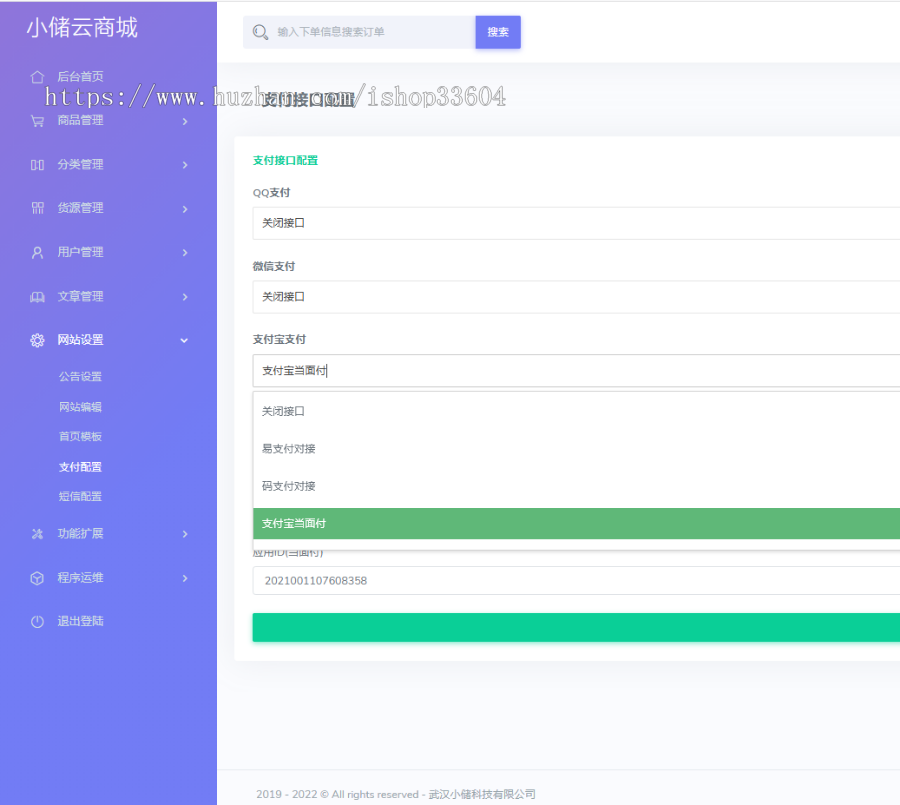Click the 搜索 search button
Screen dimensions: 900x805
click(497, 32)
